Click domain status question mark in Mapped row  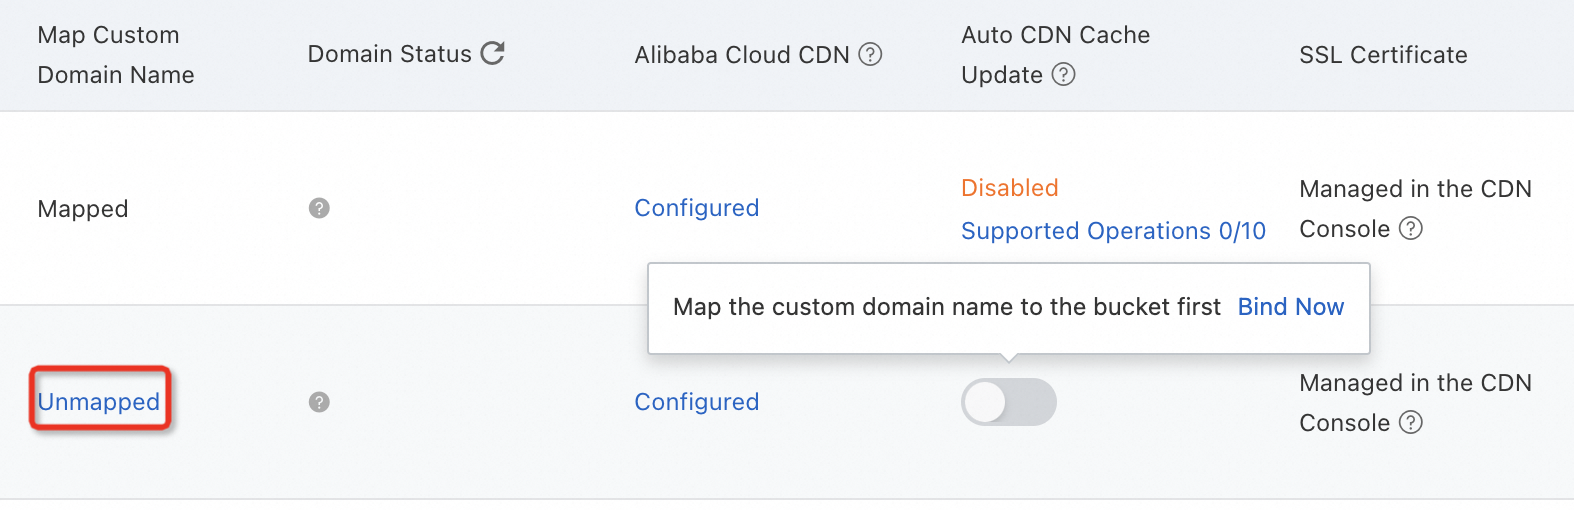coord(319,208)
